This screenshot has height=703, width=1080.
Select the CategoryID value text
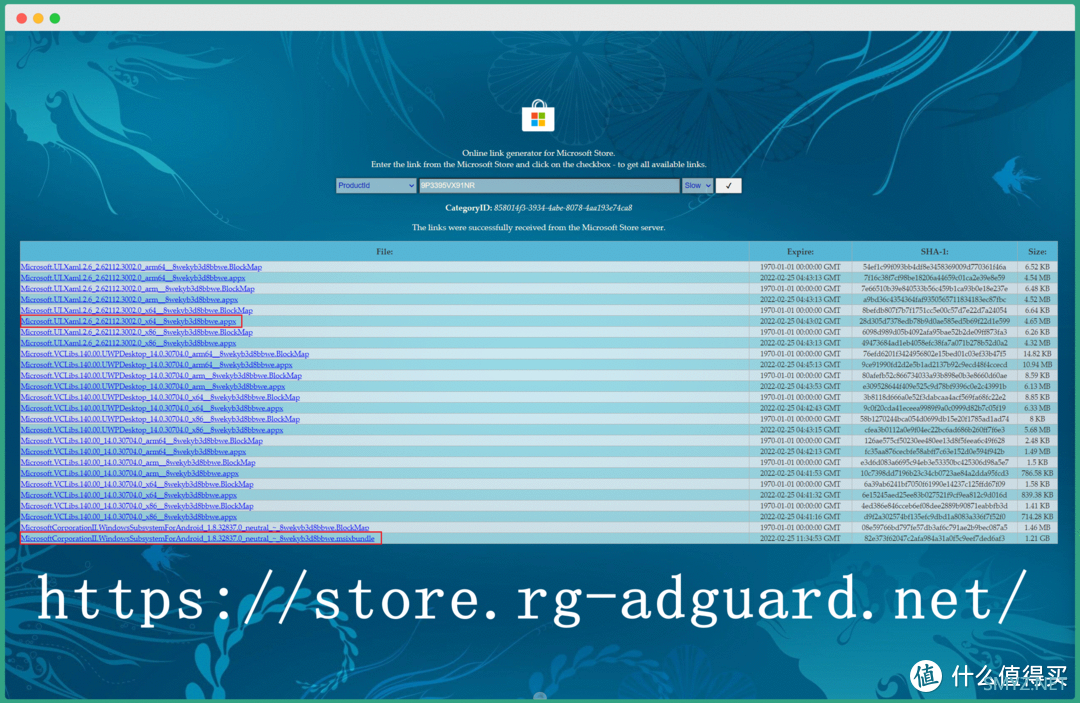point(563,208)
